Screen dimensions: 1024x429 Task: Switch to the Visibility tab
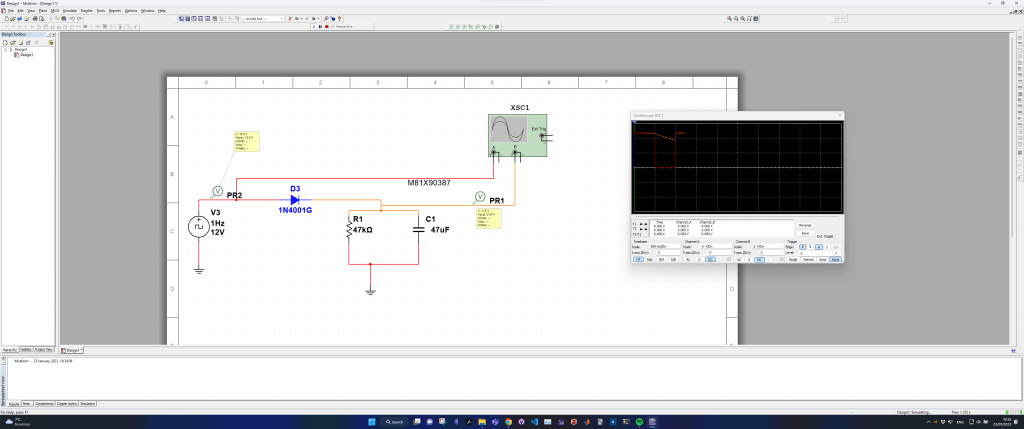click(x=26, y=349)
